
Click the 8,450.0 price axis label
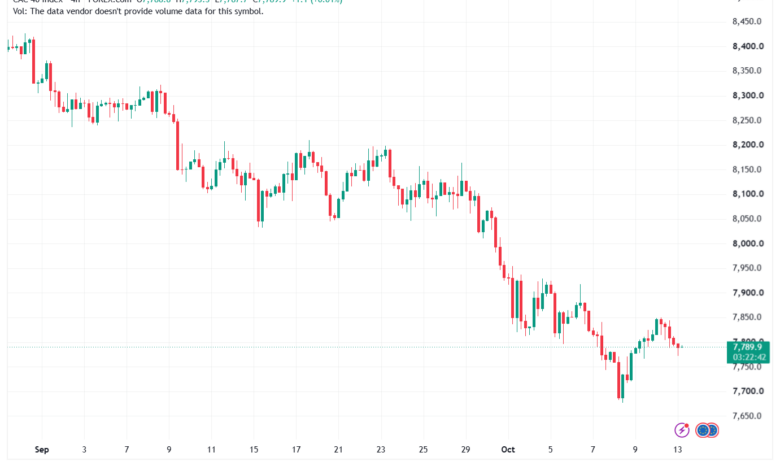(x=747, y=21)
